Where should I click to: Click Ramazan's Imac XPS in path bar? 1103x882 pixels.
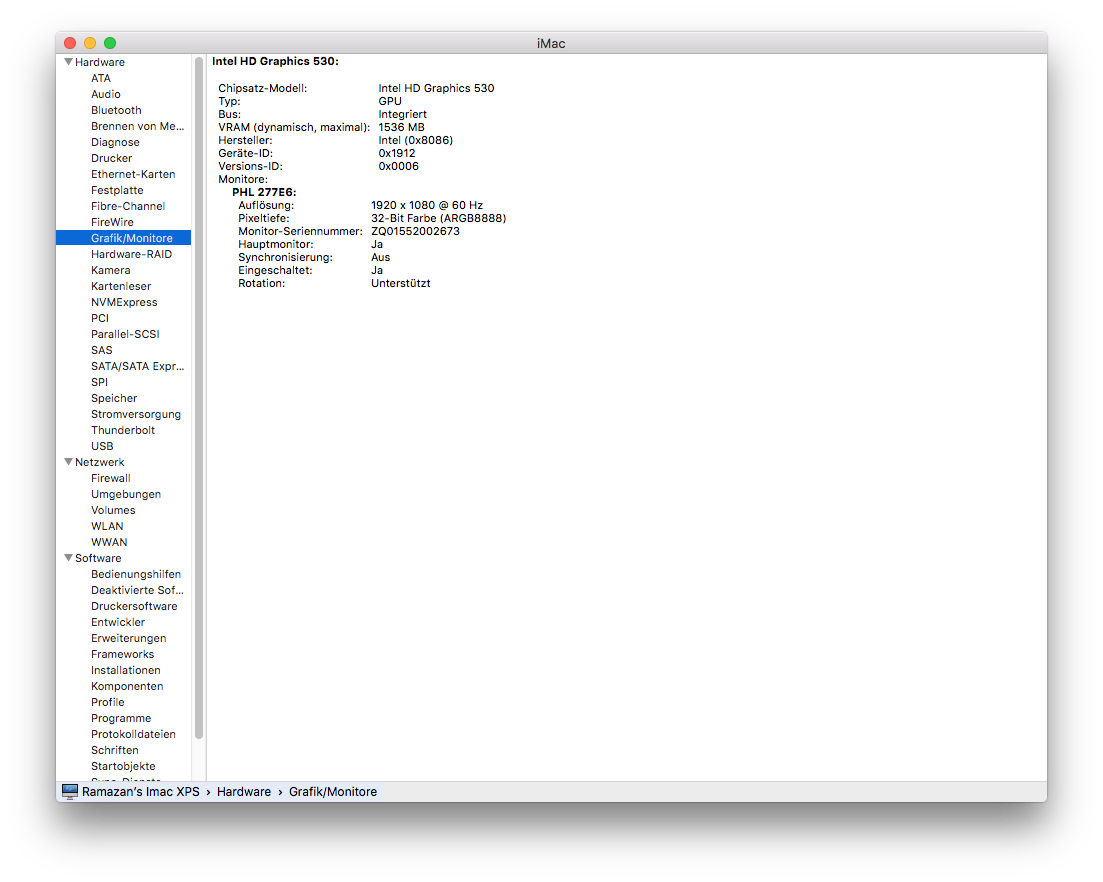coord(141,791)
